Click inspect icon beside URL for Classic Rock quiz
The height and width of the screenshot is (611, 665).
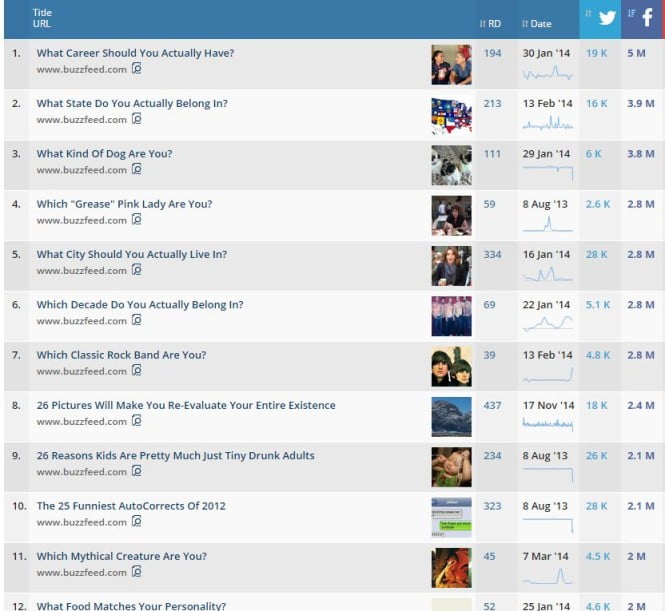(x=137, y=371)
